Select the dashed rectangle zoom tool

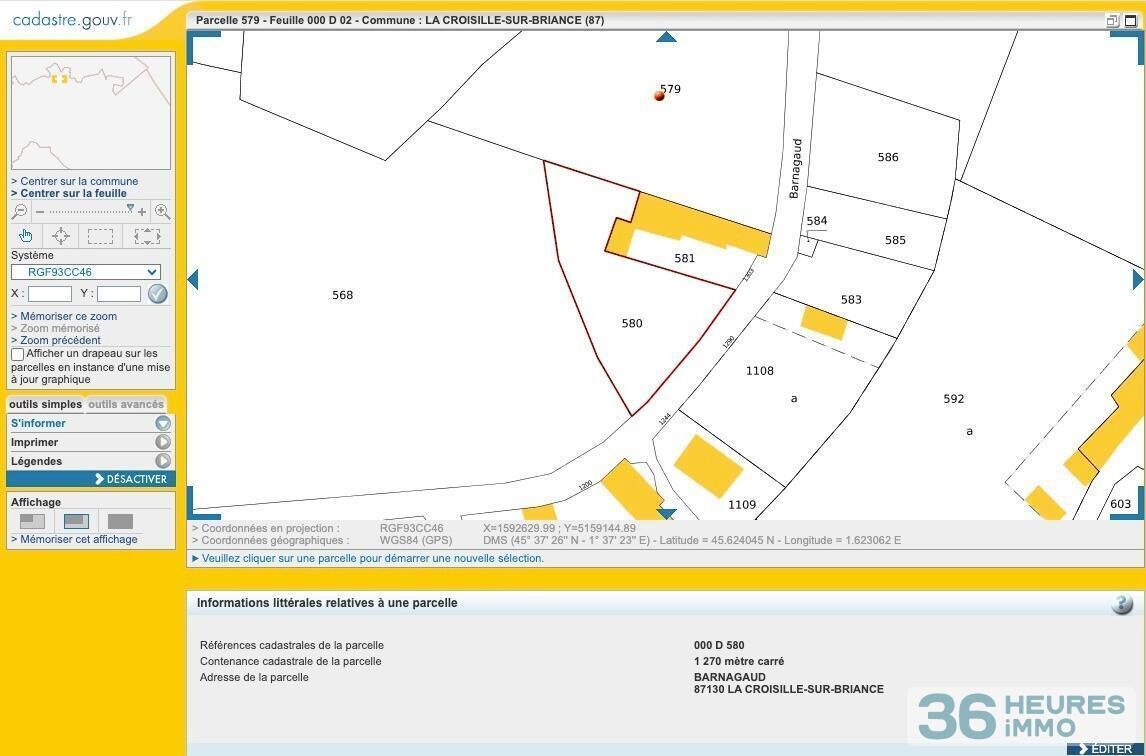coord(100,236)
